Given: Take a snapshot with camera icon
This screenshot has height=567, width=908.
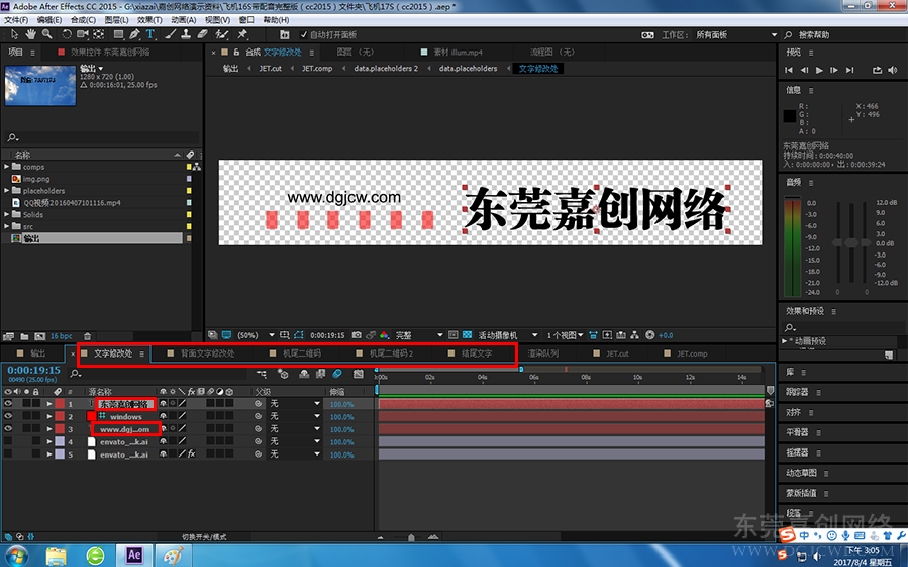Looking at the screenshot, I should click(x=357, y=335).
